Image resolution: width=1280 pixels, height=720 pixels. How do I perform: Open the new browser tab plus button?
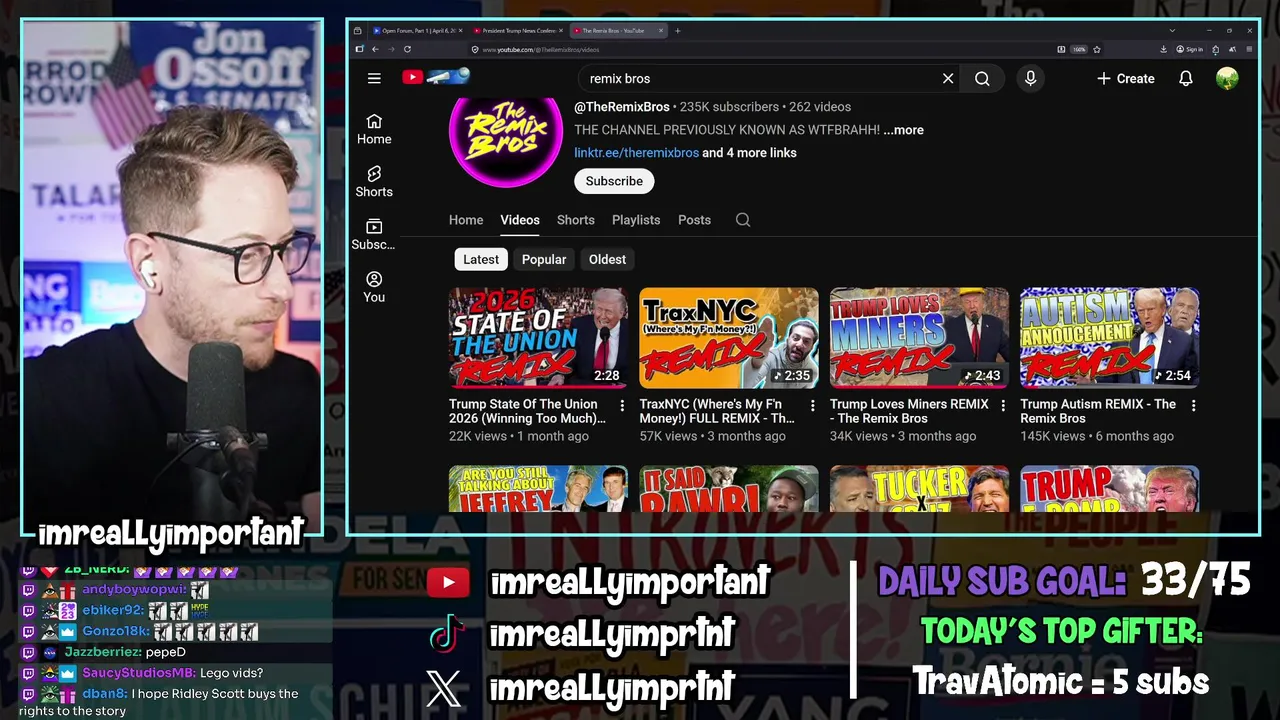(x=677, y=31)
